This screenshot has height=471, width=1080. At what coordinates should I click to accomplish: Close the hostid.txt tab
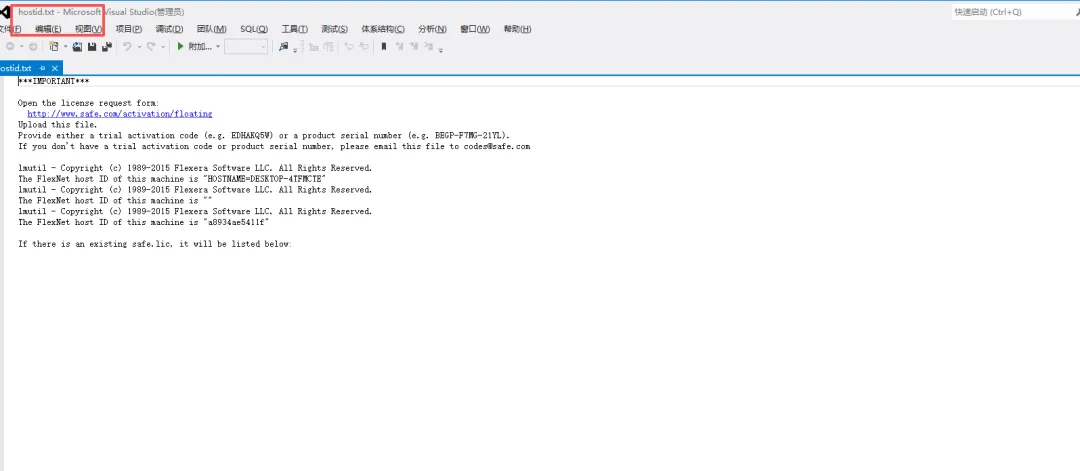click(x=55, y=68)
